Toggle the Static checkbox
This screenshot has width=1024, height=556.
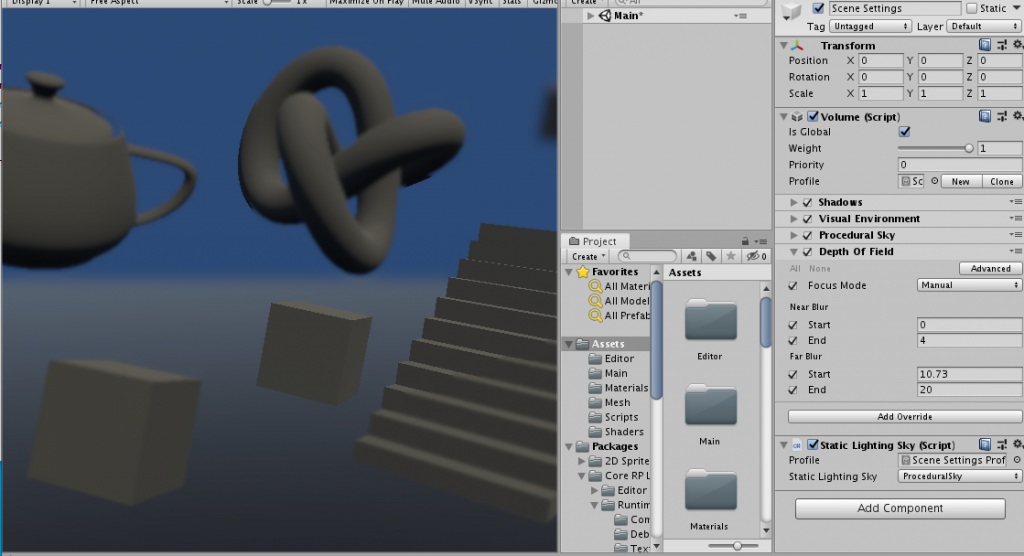(x=972, y=8)
